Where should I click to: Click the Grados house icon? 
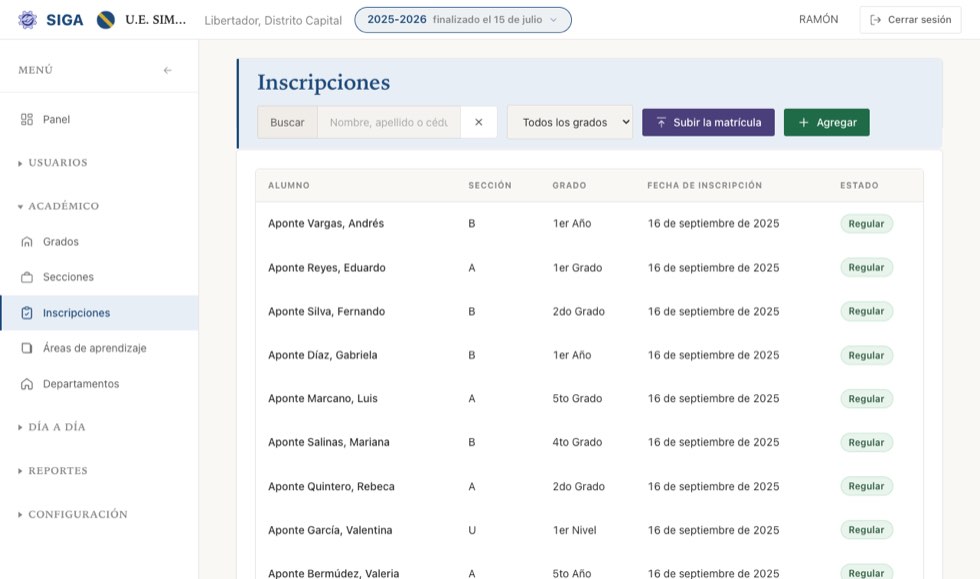[x=27, y=241]
